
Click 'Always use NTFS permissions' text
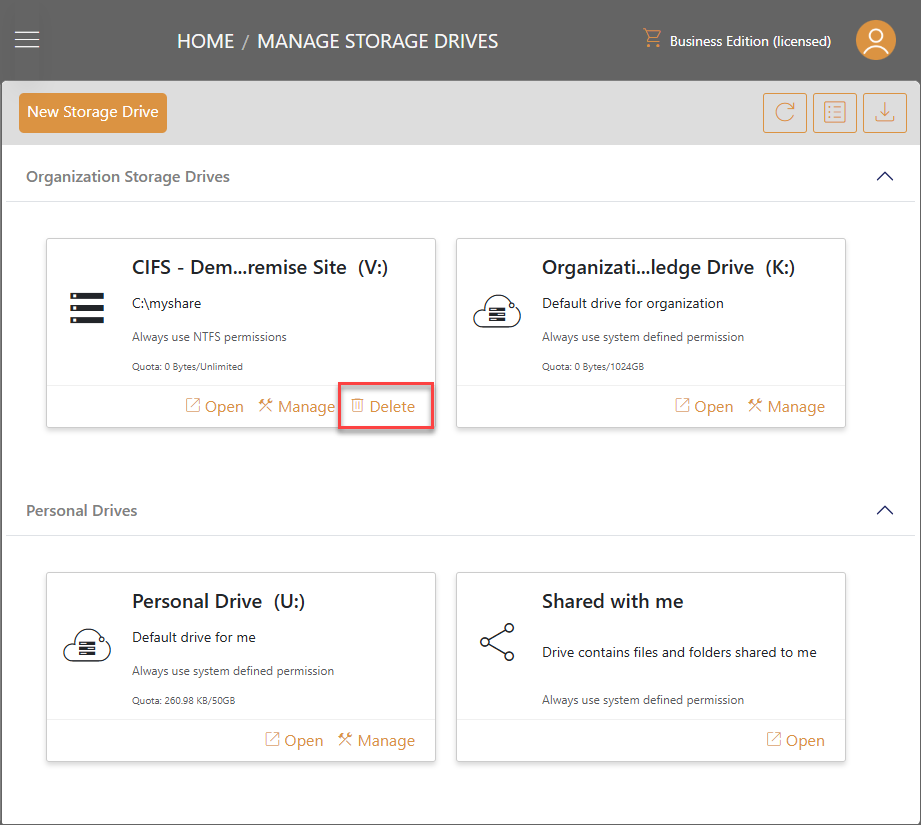(209, 337)
